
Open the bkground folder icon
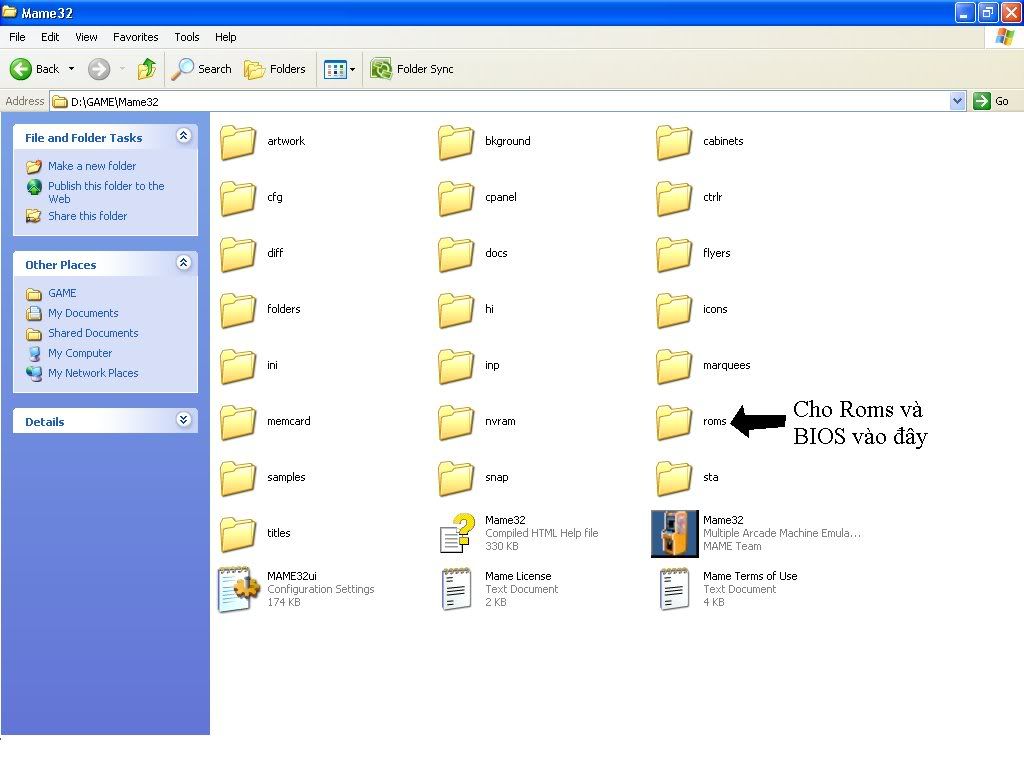coord(456,142)
